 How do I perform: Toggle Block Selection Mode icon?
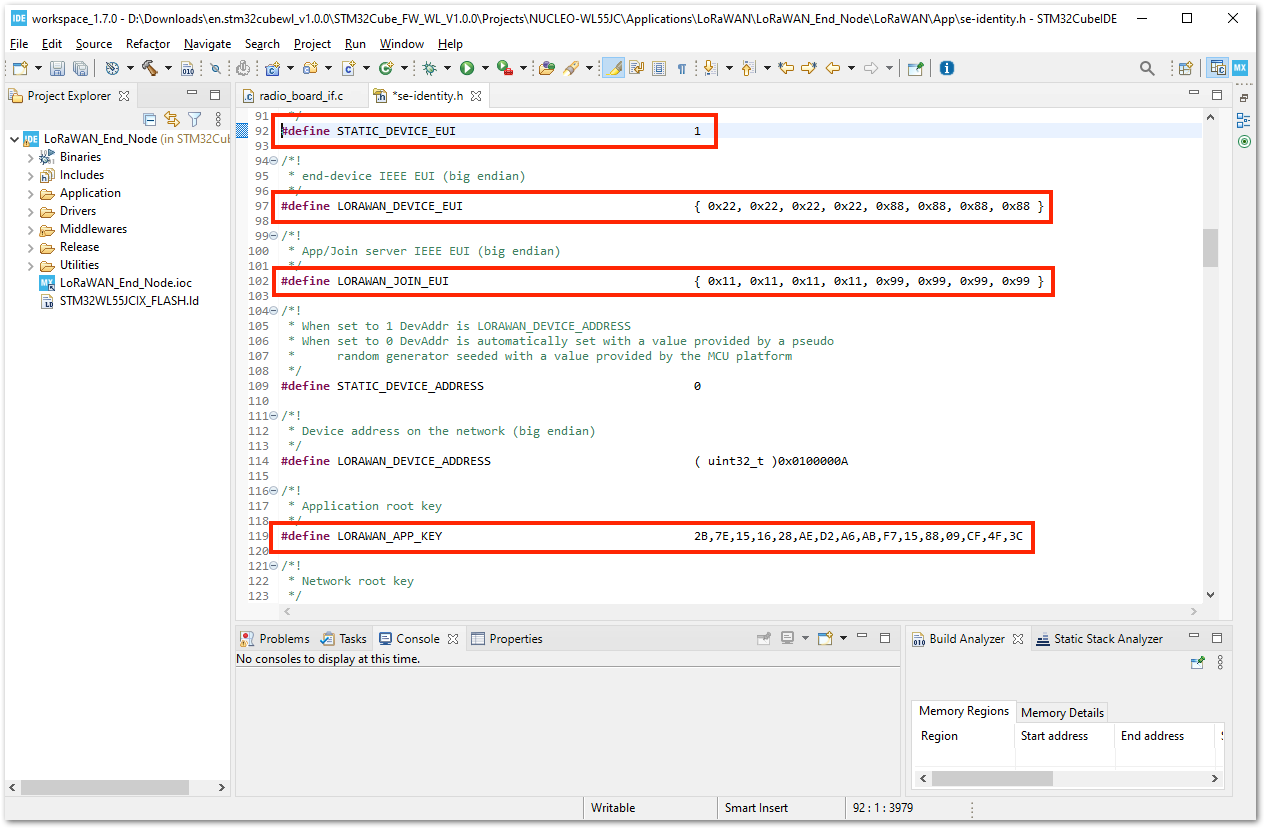tap(659, 68)
